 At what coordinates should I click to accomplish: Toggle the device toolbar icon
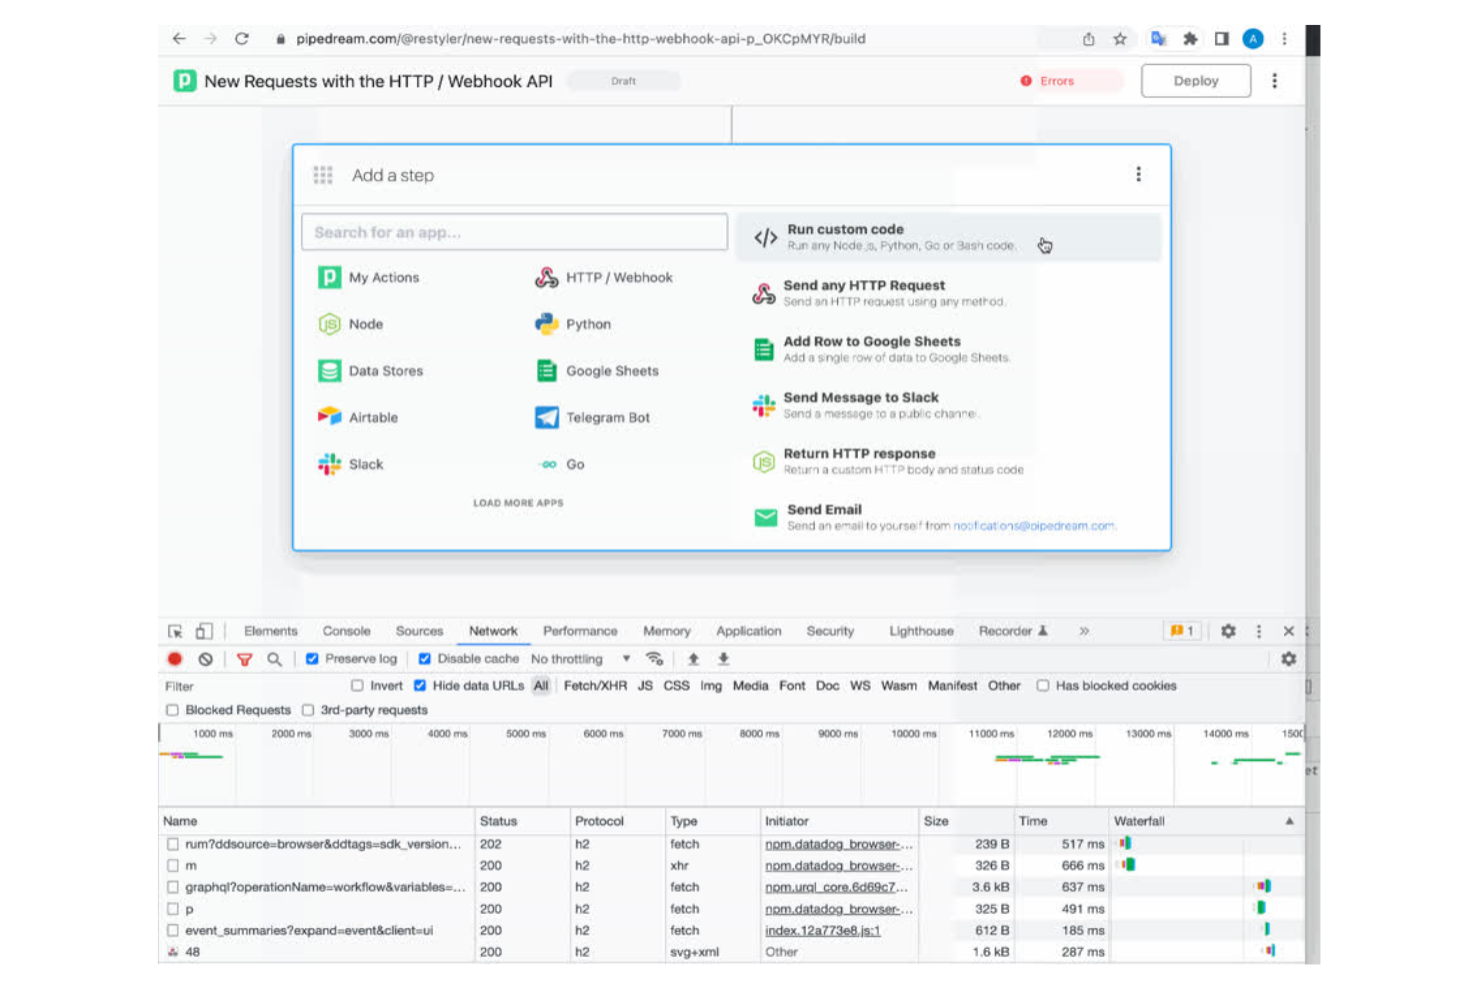coord(204,631)
